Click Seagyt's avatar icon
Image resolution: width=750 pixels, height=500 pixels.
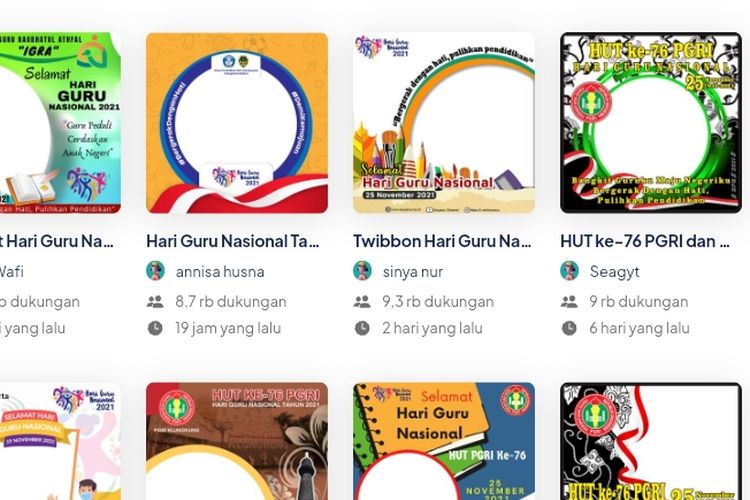pyautogui.click(x=570, y=271)
